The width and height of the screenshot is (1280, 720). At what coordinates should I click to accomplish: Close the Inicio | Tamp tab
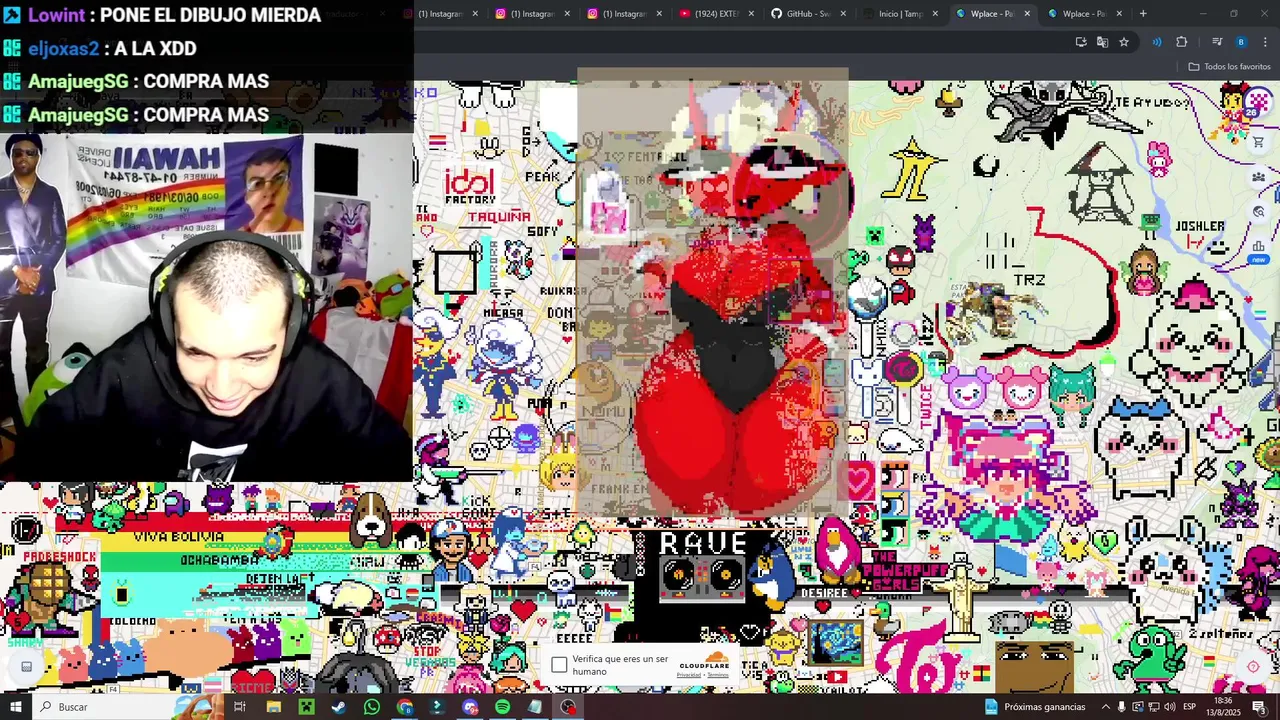tap(935, 14)
